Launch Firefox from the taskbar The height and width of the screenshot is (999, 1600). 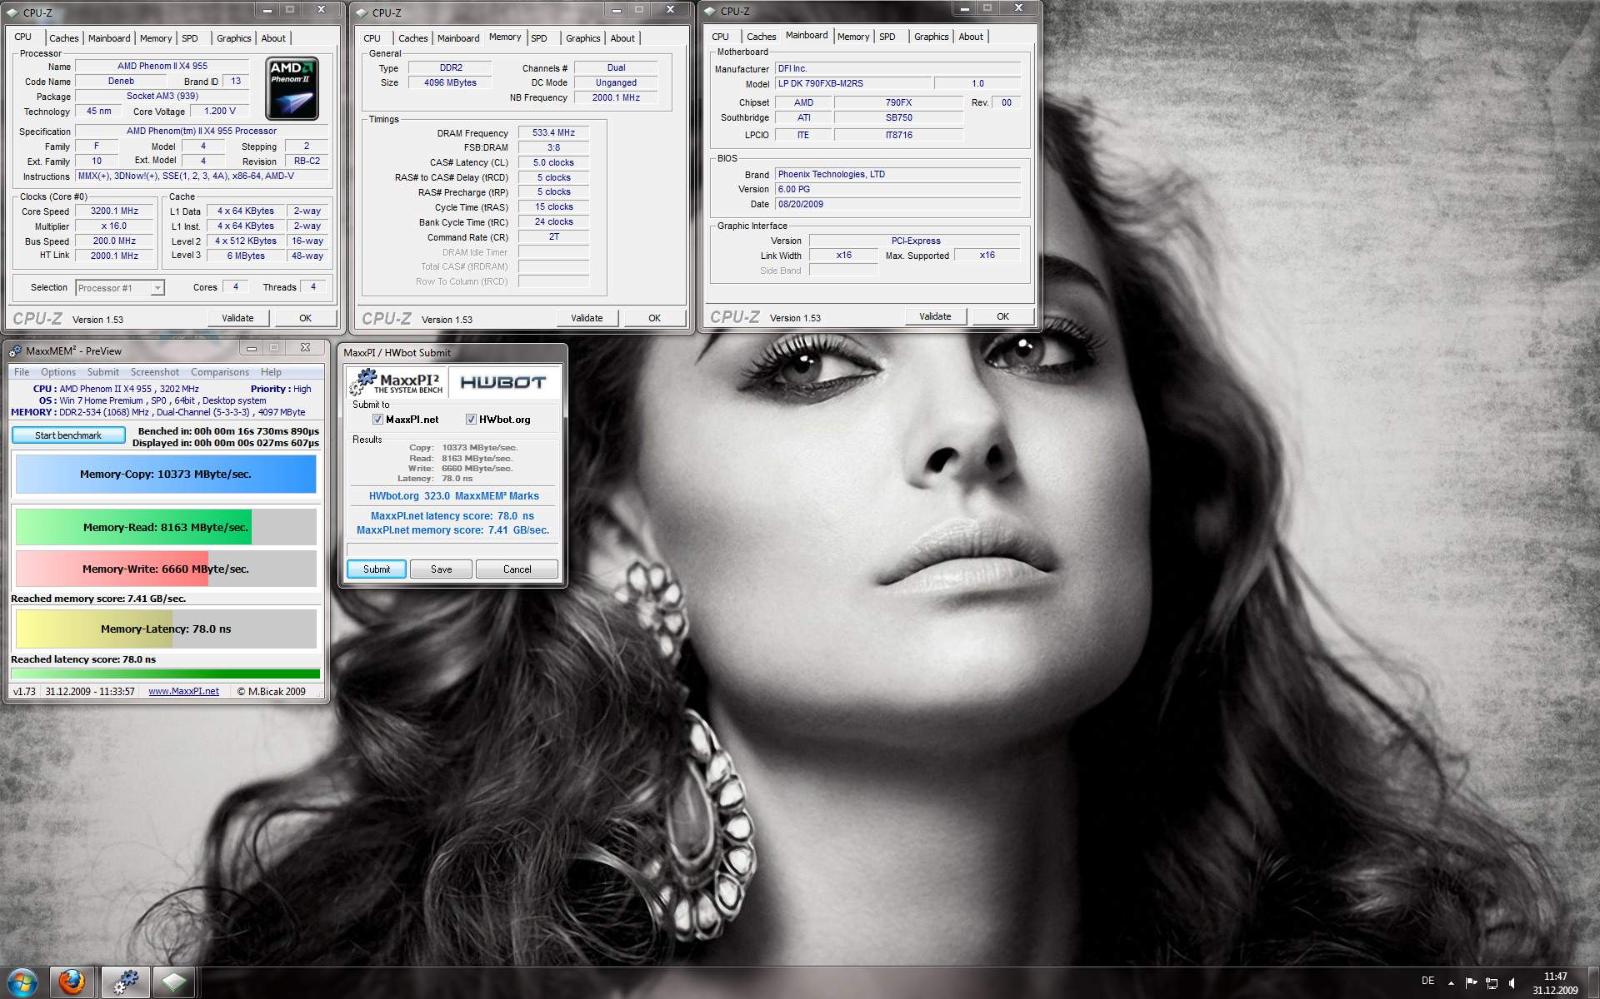[x=71, y=982]
